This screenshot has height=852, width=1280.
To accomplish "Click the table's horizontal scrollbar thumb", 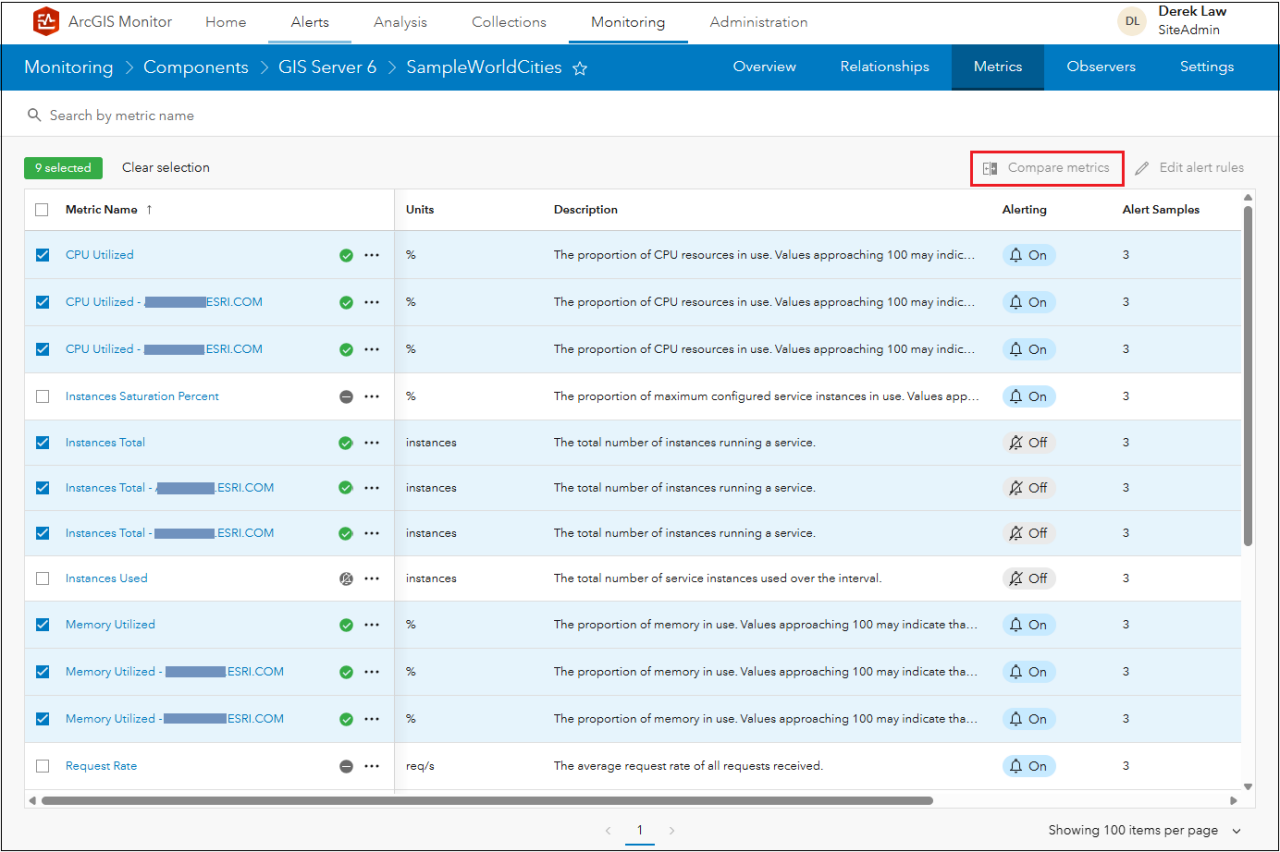I will 487,800.
